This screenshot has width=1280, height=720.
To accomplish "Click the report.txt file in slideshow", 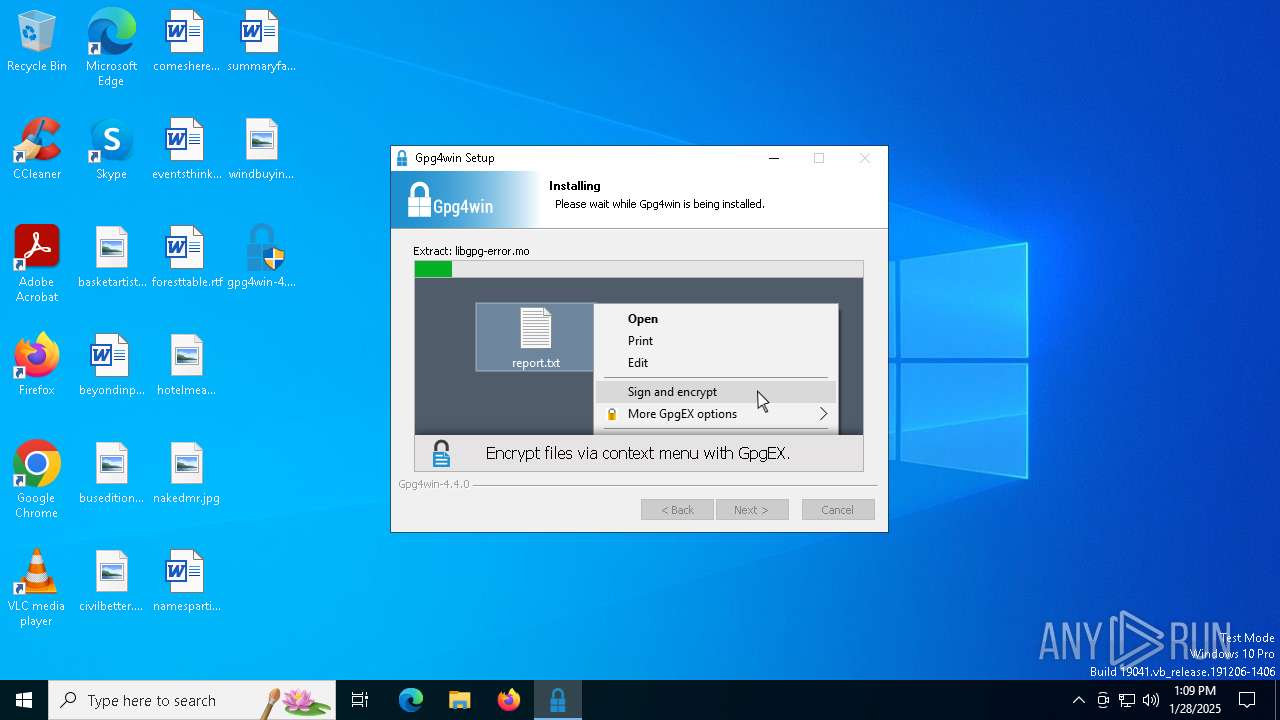I will (535, 338).
